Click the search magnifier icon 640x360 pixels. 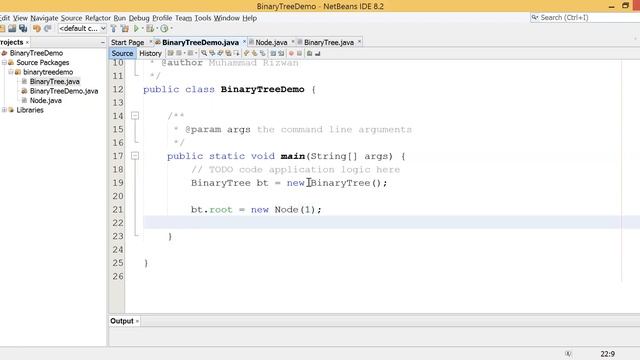click(x=534, y=18)
